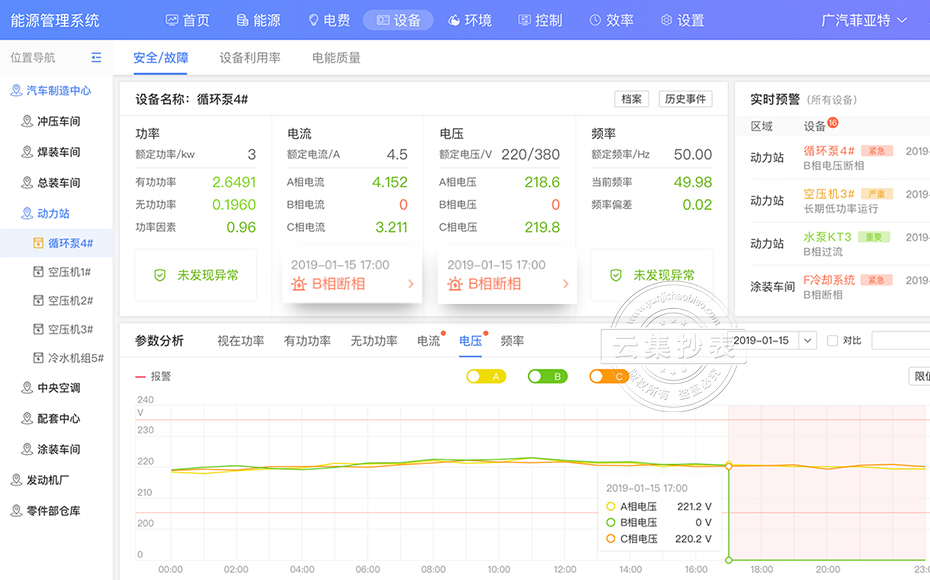Enable the 对比 comparison checkbox

tap(833, 341)
